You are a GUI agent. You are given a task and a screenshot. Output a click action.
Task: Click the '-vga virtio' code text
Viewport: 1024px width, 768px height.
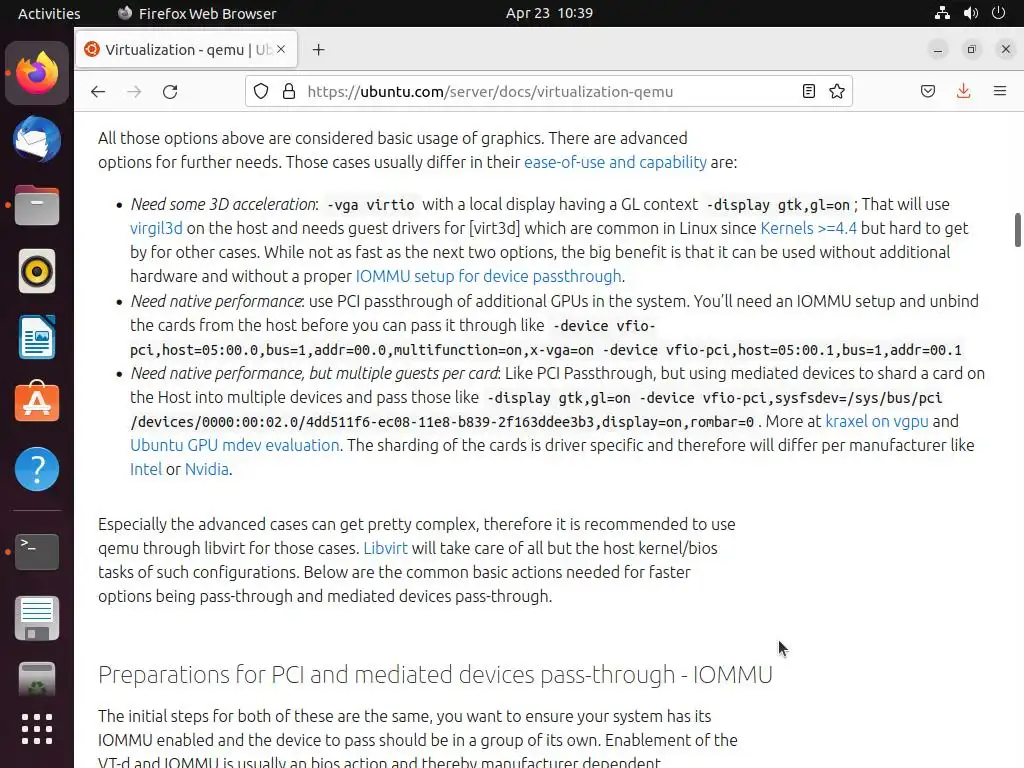(370, 204)
